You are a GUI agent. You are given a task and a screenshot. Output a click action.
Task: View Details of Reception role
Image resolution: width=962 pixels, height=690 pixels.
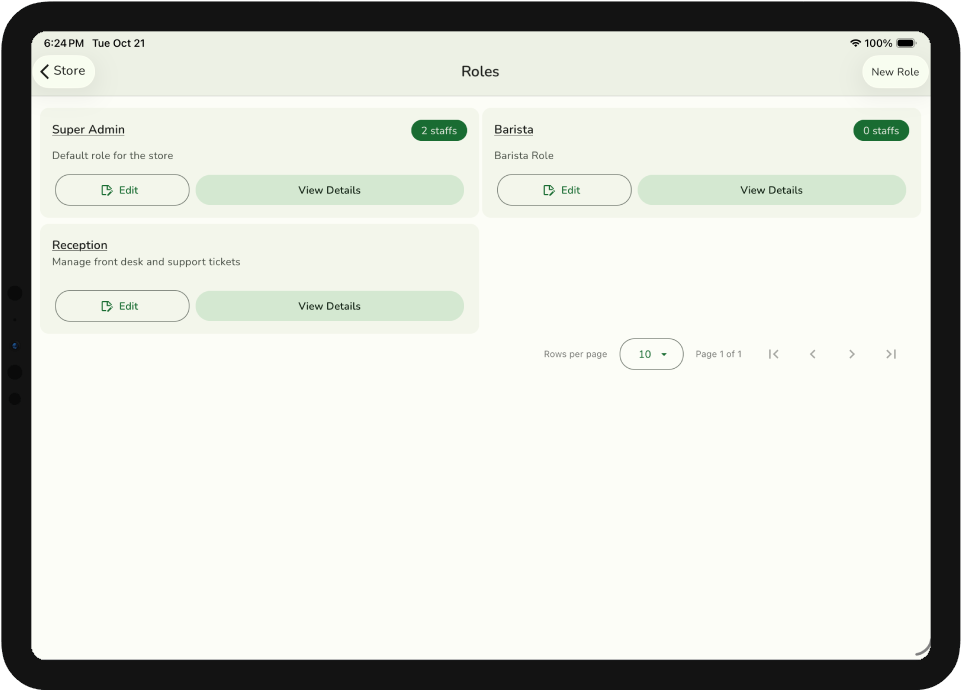pyautogui.click(x=329, y=306)
